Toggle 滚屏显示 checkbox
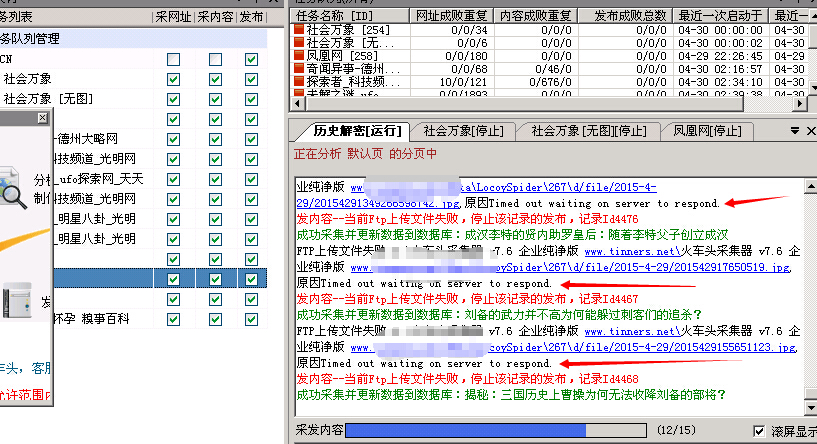This screenshot has width=817, height=444. pyautogui.click(x=759, y=430)
